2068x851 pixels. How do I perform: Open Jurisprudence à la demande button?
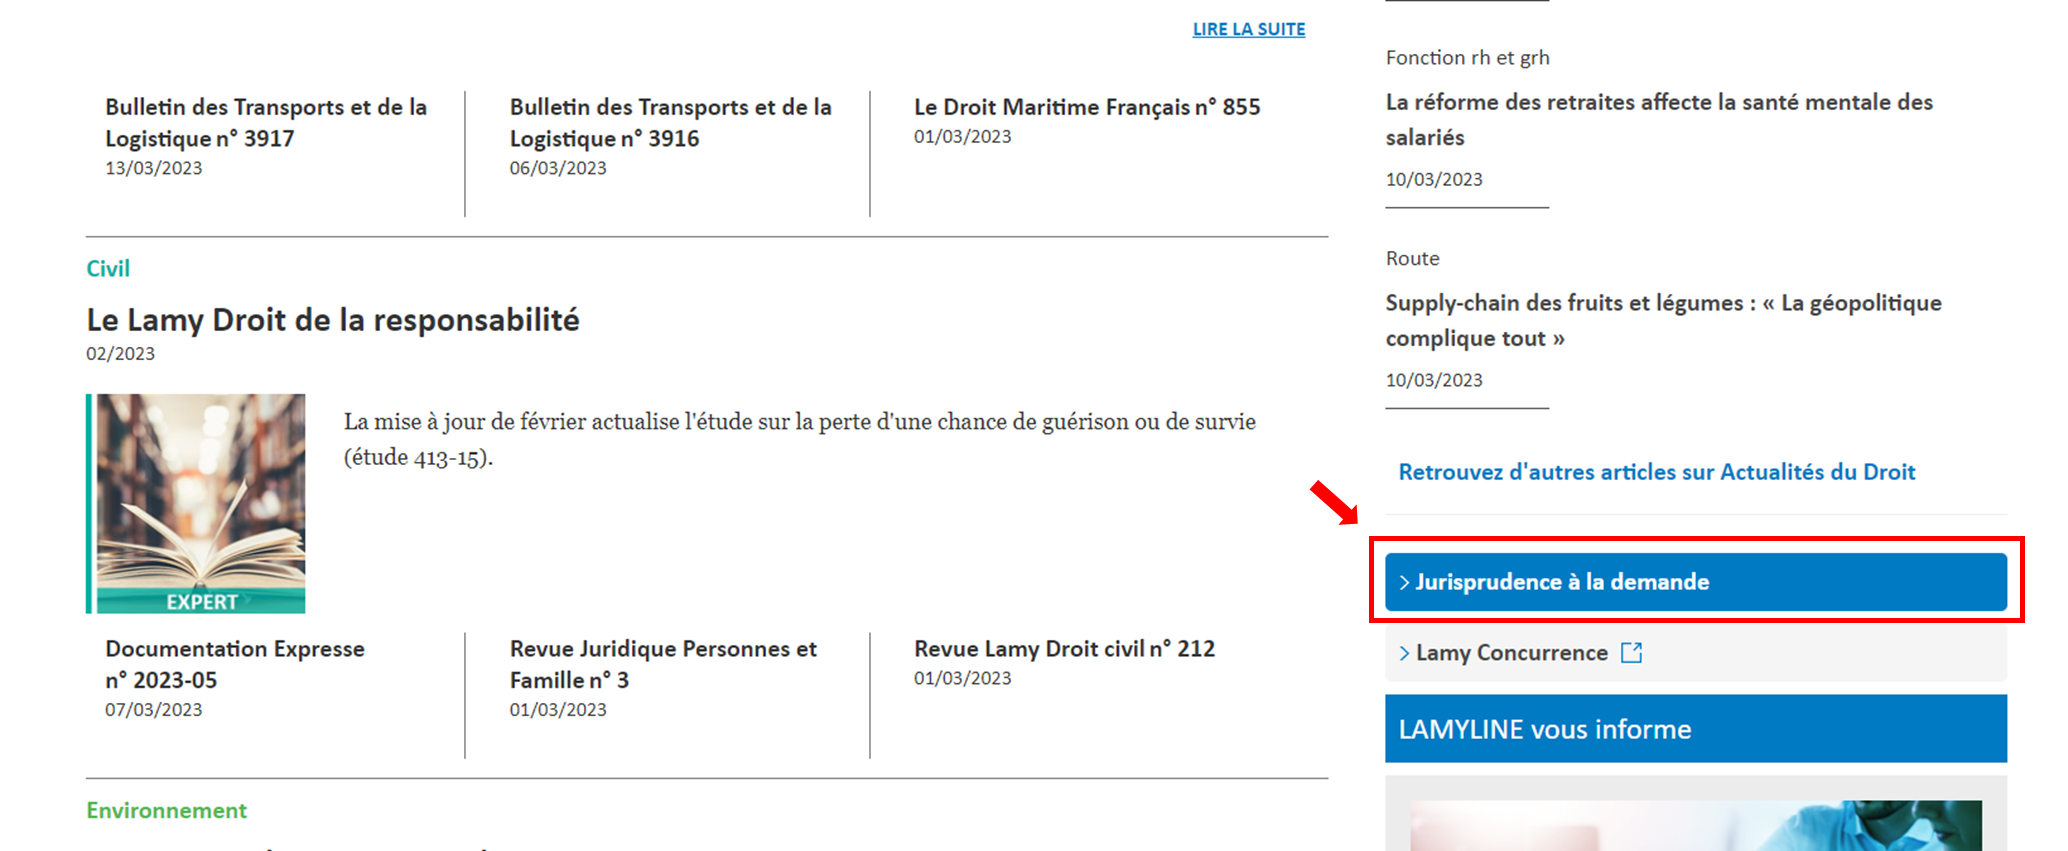[x=1695, y=582]
